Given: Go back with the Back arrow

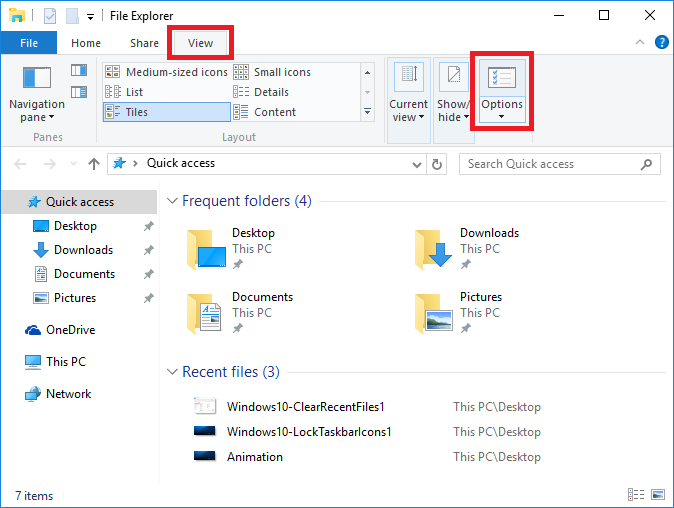Looking at the screenshot, I should (20, 164).
